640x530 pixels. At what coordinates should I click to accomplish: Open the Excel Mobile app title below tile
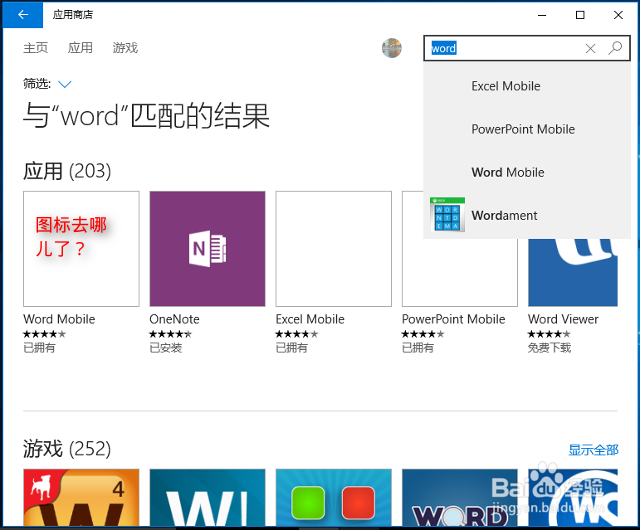point(310,319)
